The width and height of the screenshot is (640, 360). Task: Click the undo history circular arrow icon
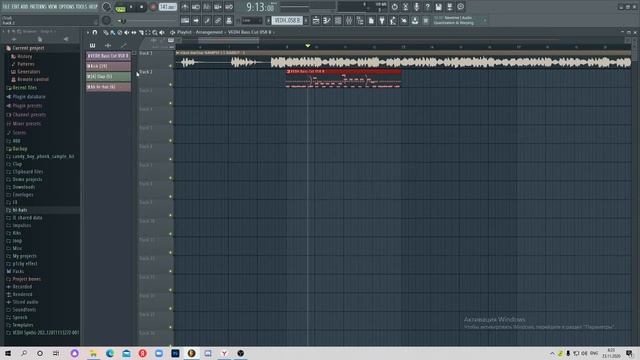click(x=394, y=7)
